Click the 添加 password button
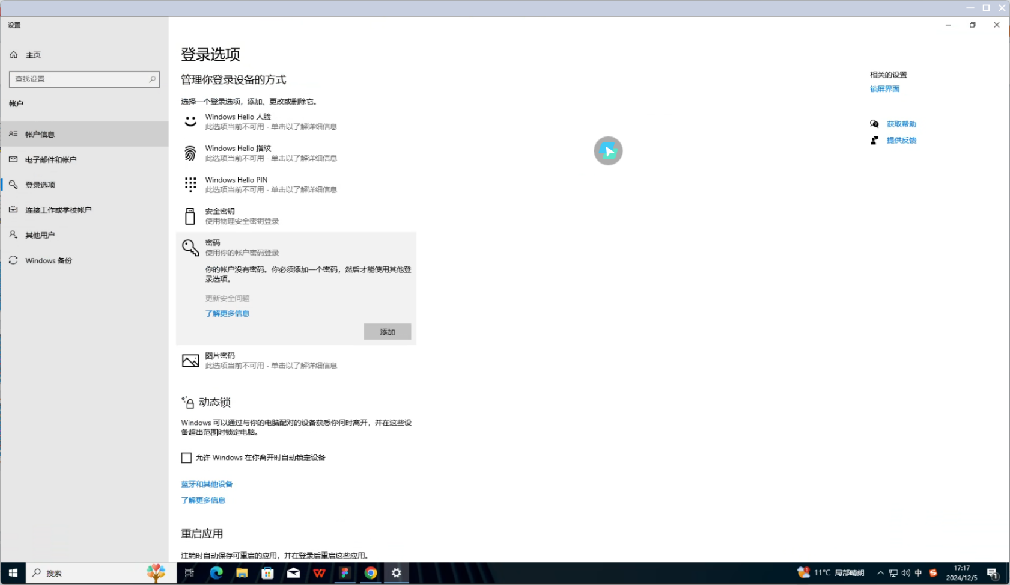This screenshot has height=585, width=1010. click(x=387, y=331)
